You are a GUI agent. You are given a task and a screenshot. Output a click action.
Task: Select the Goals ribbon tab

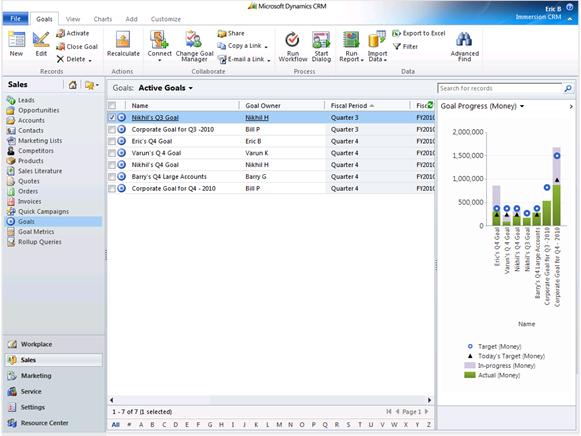point(44,19)
